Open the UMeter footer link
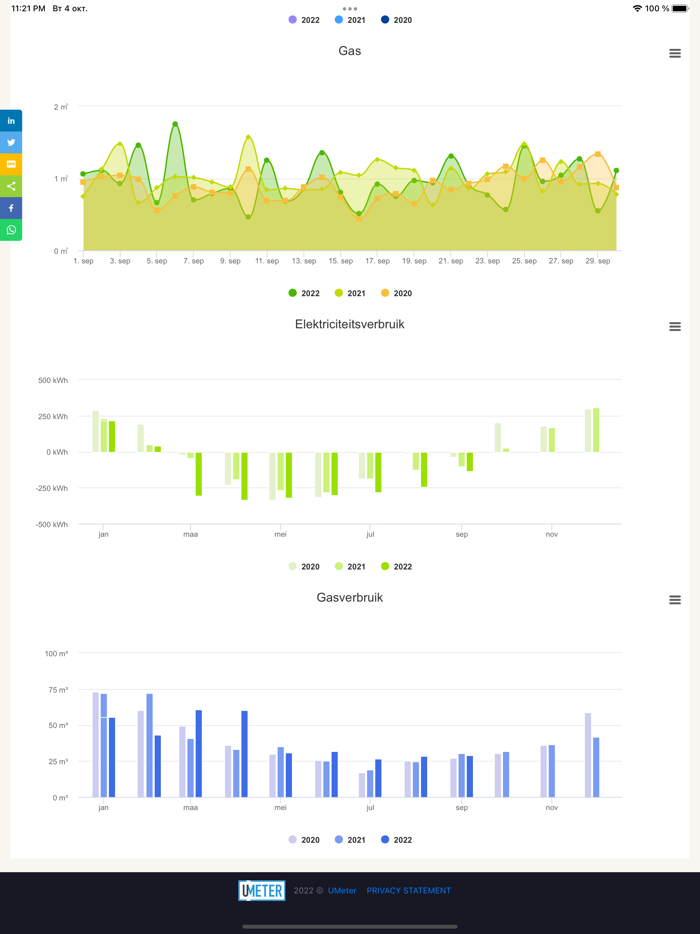The width and height of the screenshot is (700, 934). pyautogui.click(x=342, y=891)
